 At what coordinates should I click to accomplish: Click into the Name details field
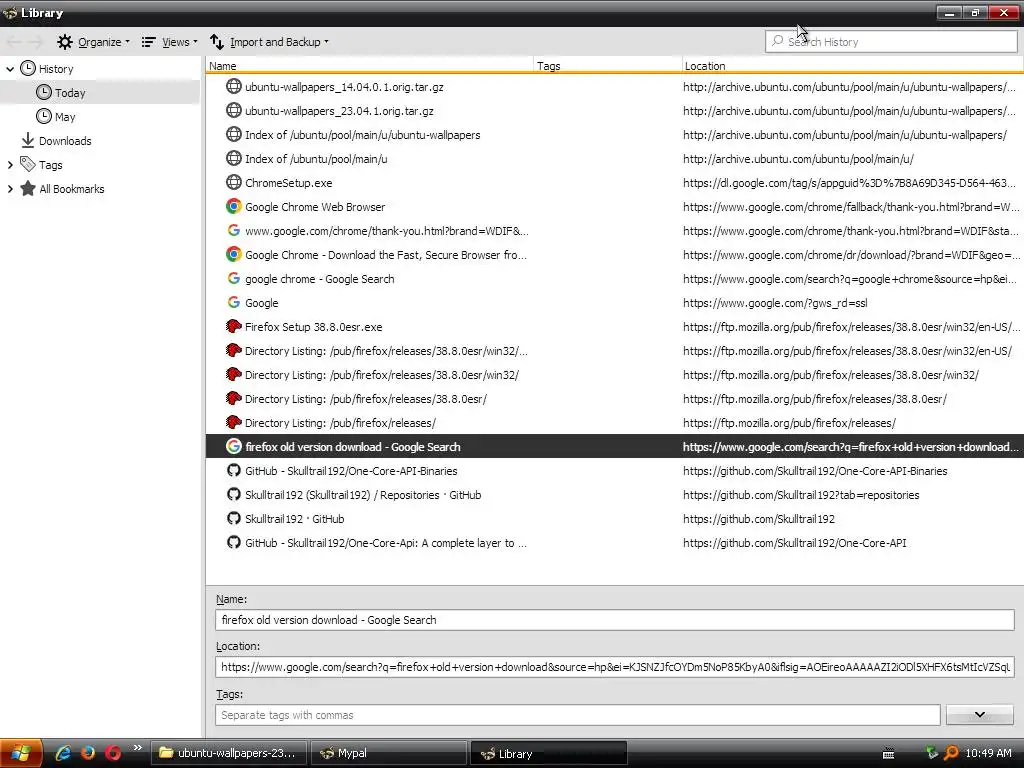[615, 620]
